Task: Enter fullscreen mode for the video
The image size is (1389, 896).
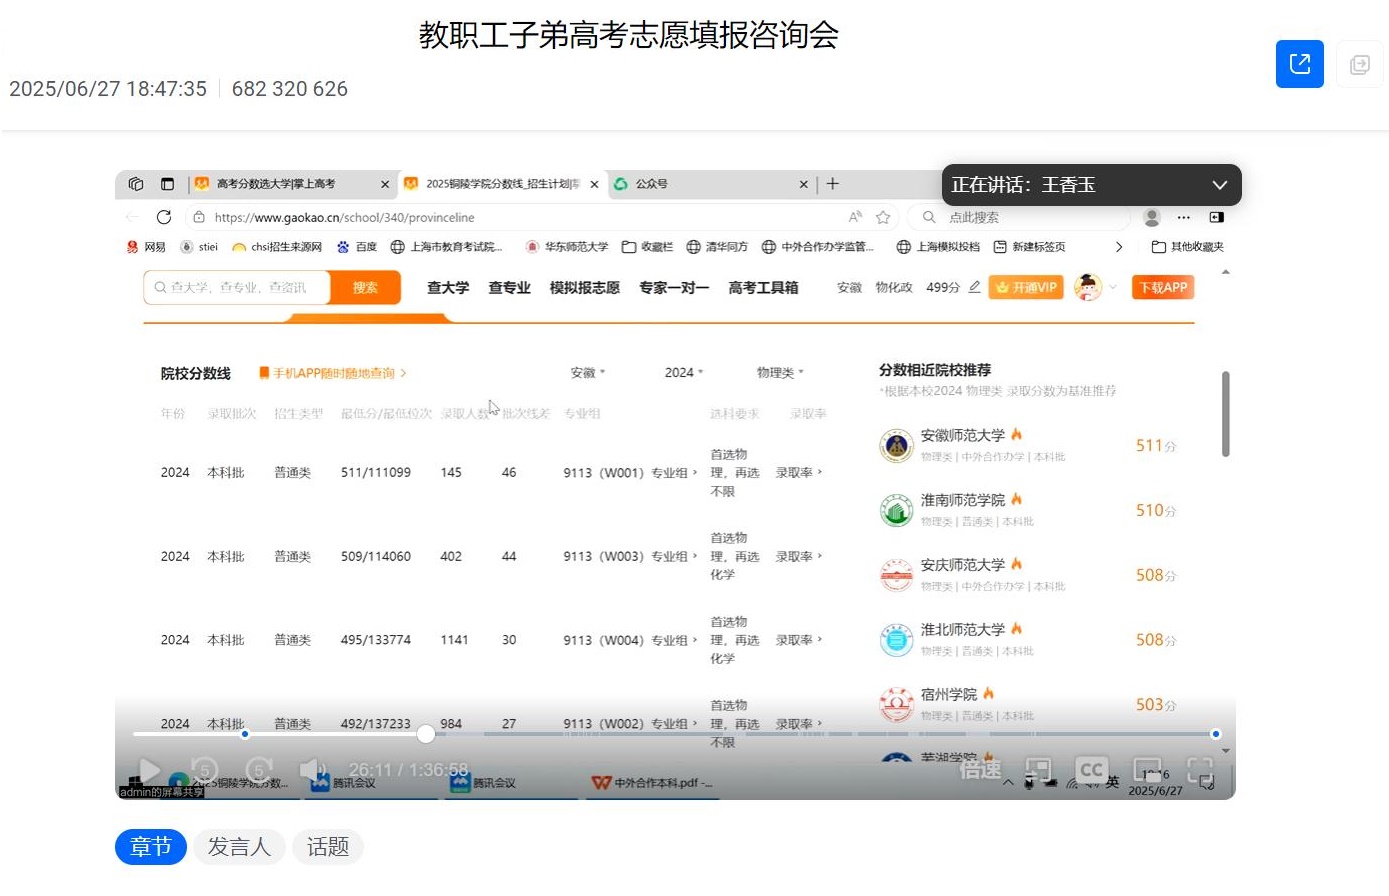Action: [1200, 770]
